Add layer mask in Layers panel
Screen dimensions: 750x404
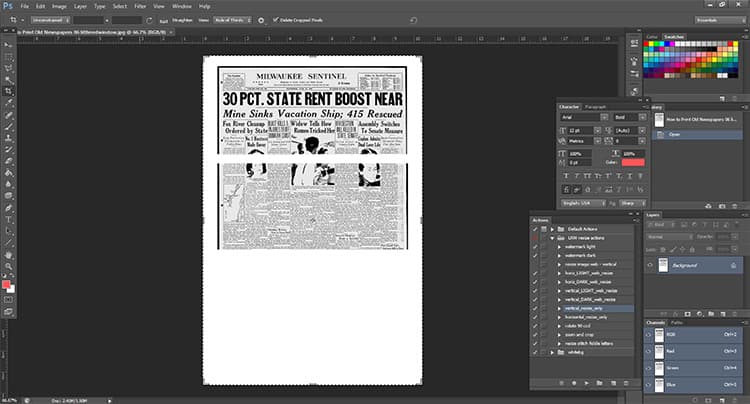pos(687,314)
